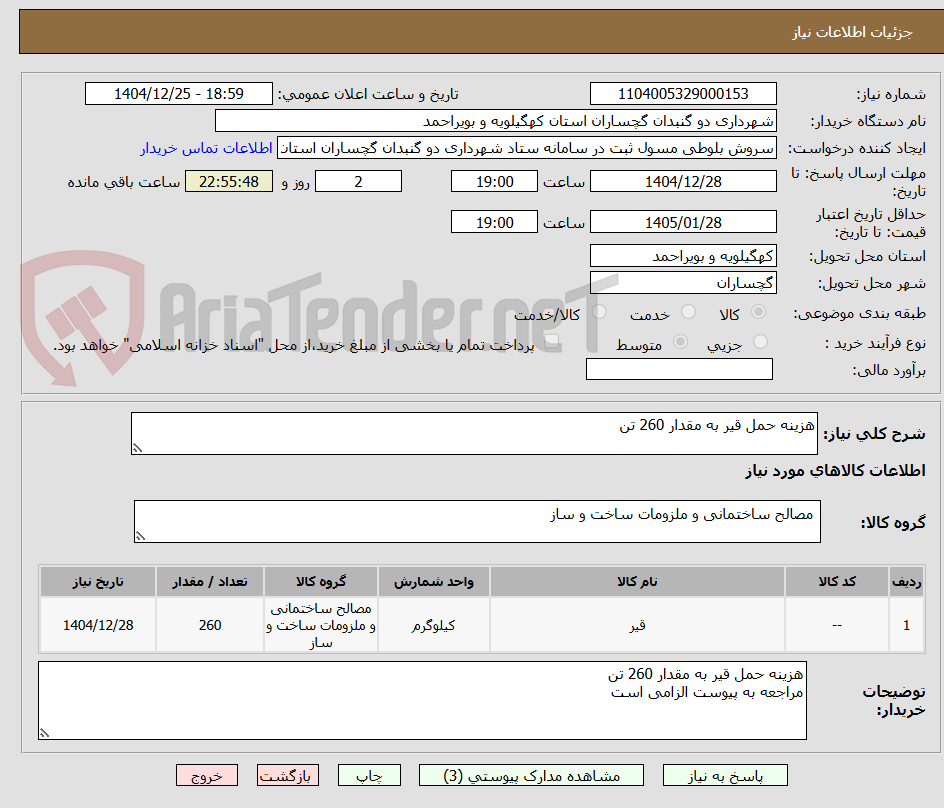
Task: Click the response deadline date 1404/12/28 field
Action: point(683,181)
